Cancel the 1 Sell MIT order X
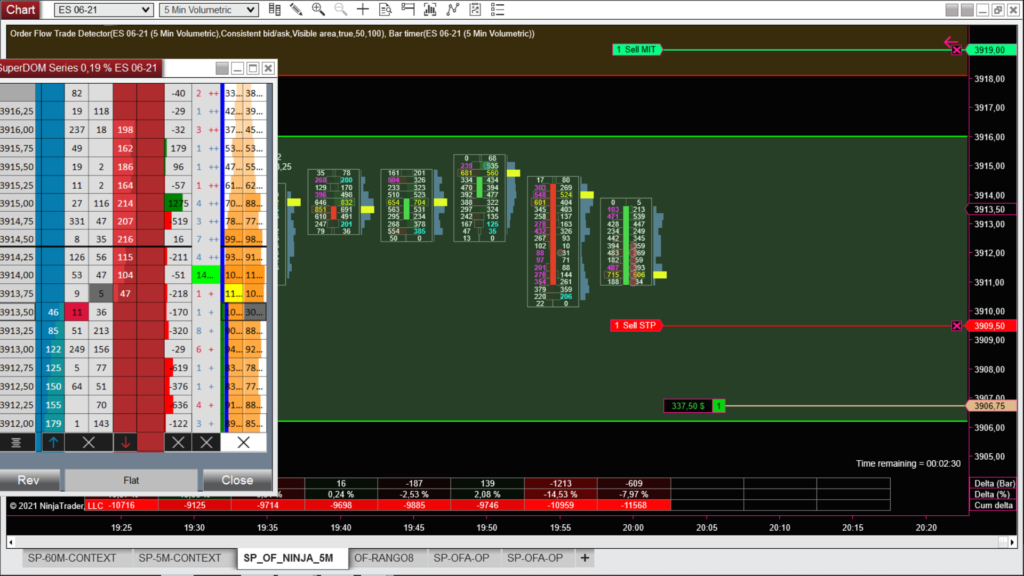This screenshot has width=1024, height=576. [x=957, y=50]
